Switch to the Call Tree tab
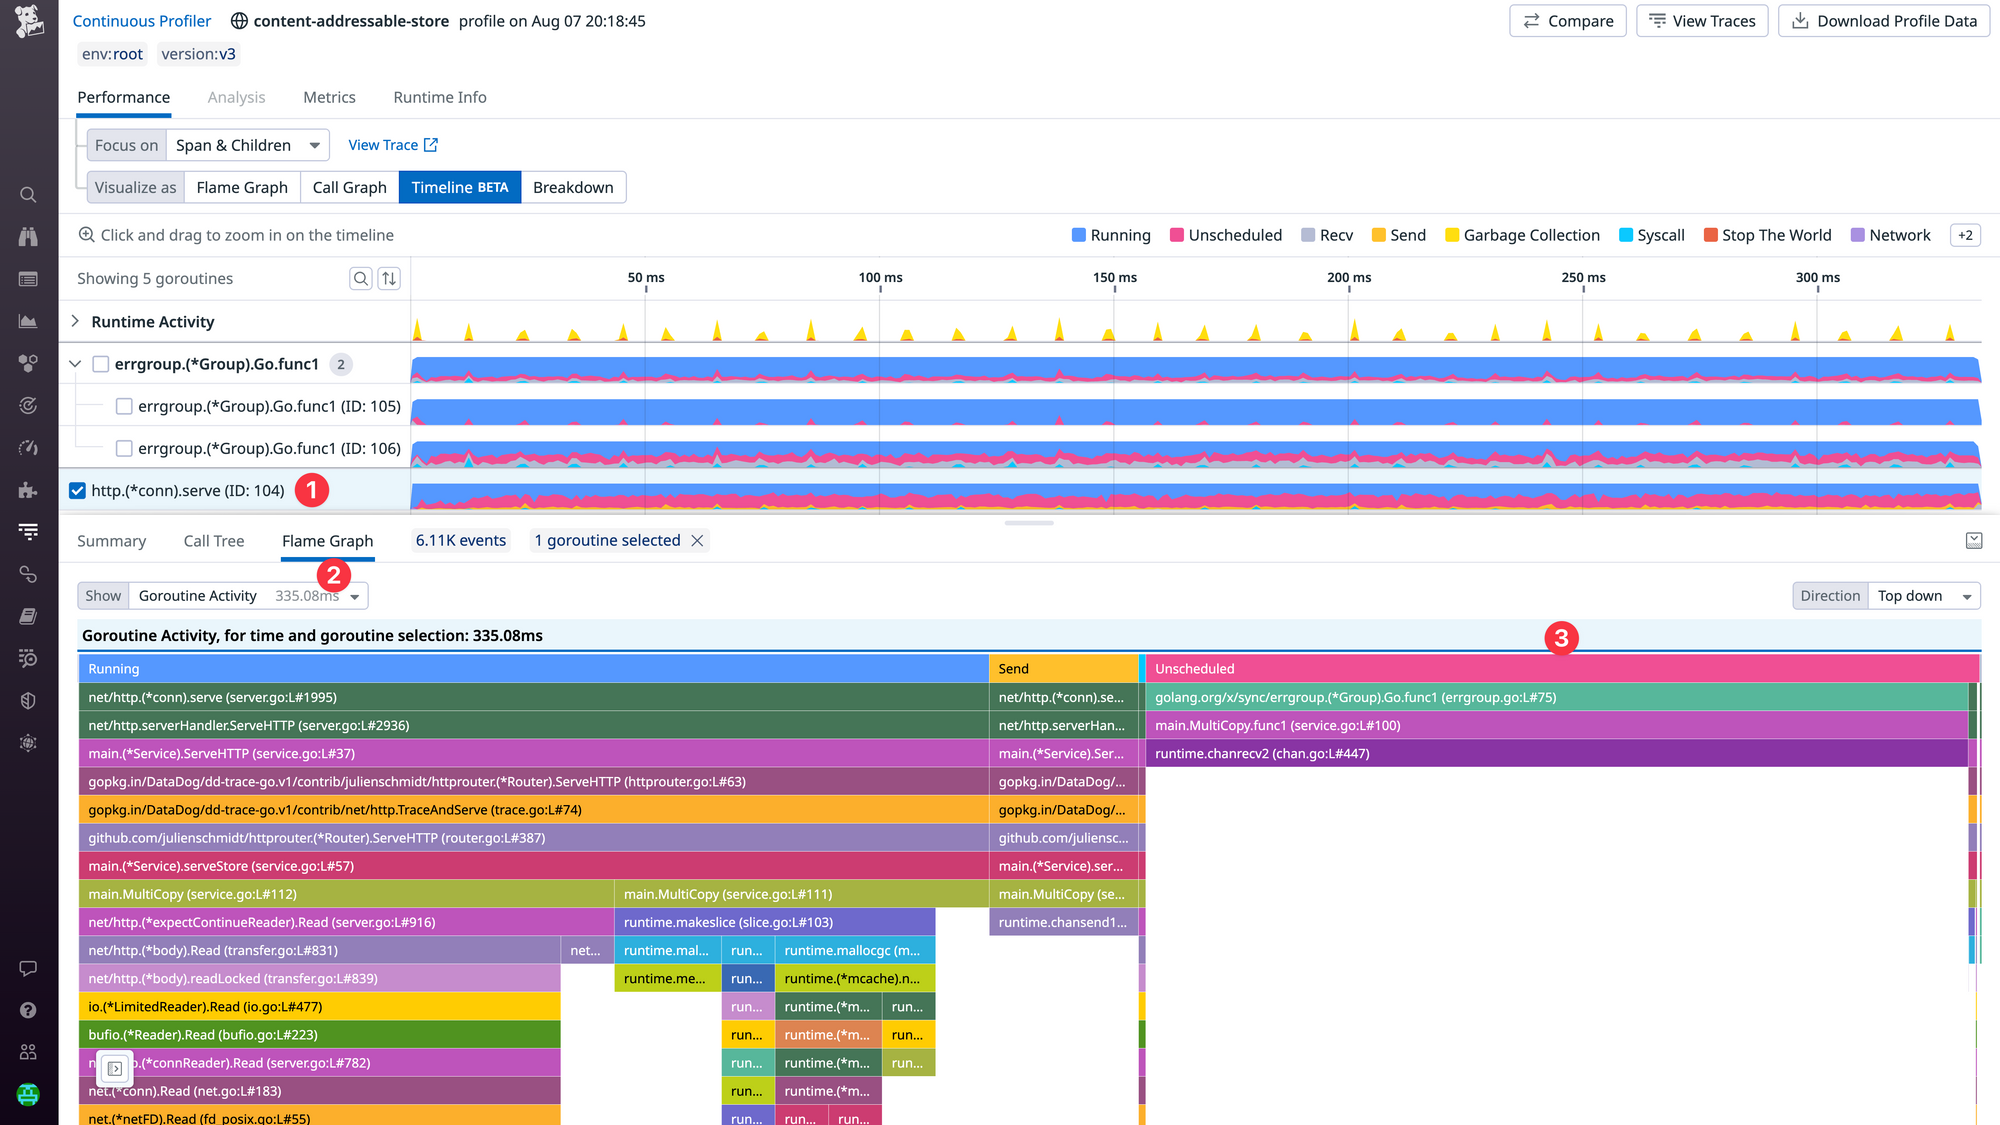Screen dimensions: 2000x1125 pos(213,540)
